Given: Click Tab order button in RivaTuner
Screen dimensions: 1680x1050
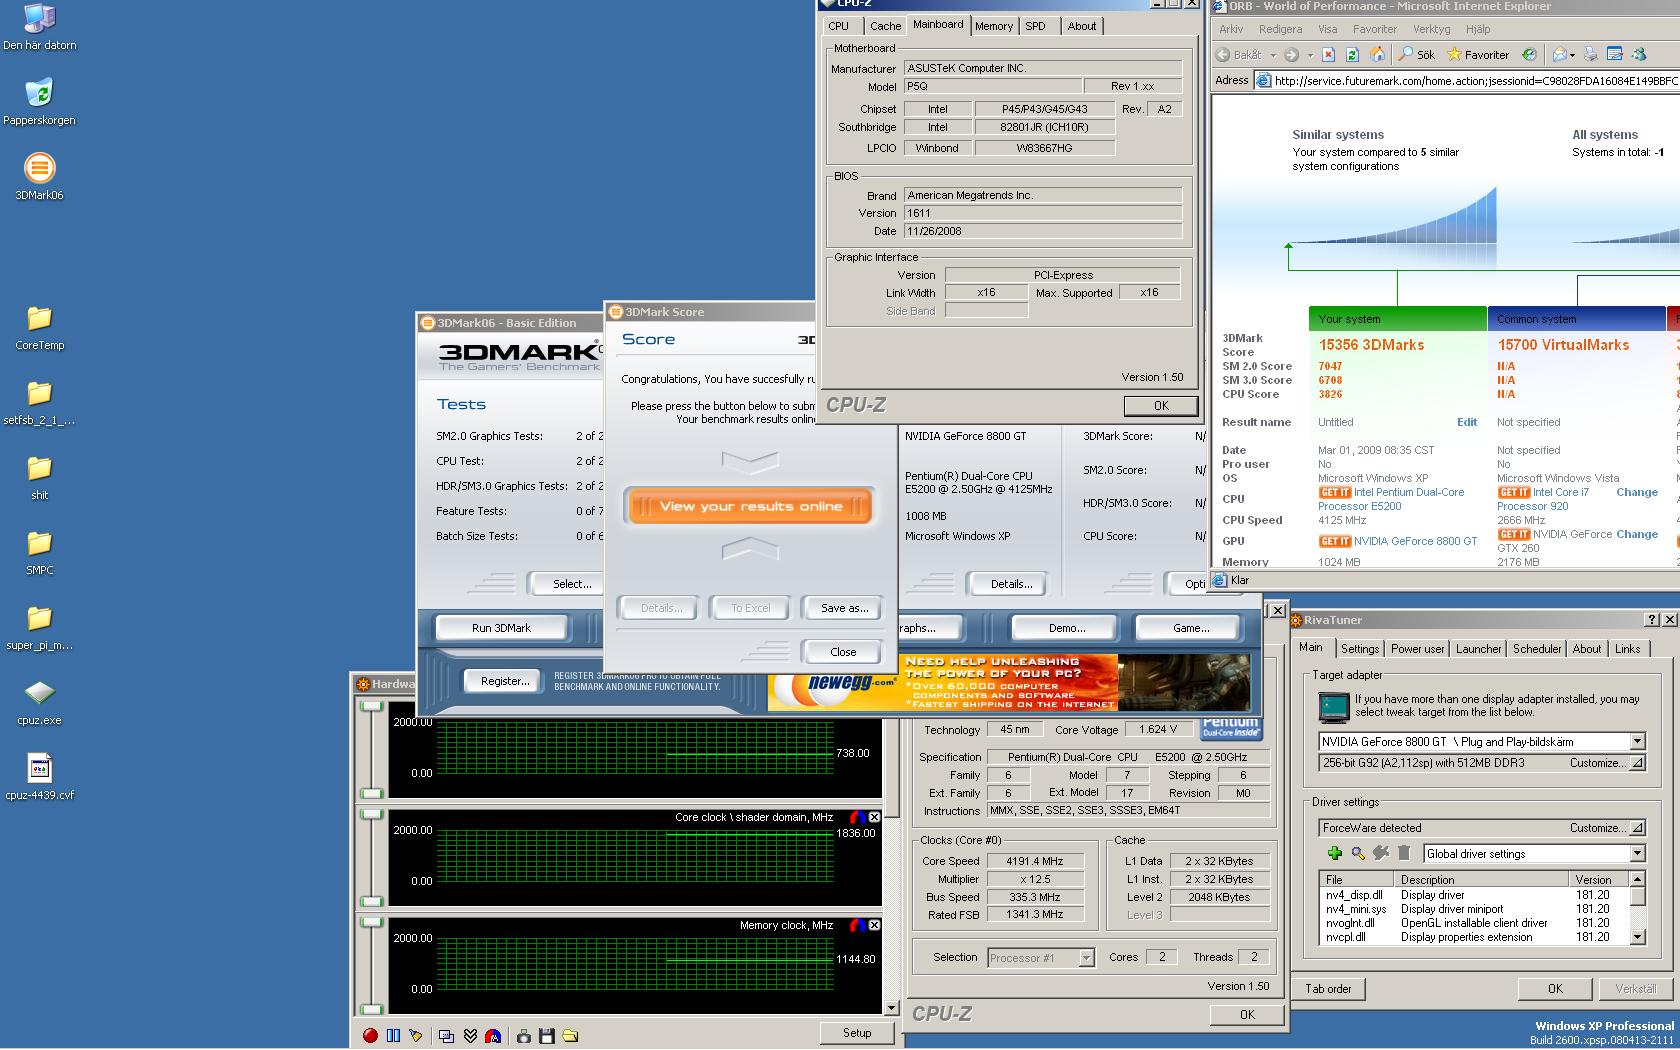Looking at the screenshot, I should point(1328,989).
